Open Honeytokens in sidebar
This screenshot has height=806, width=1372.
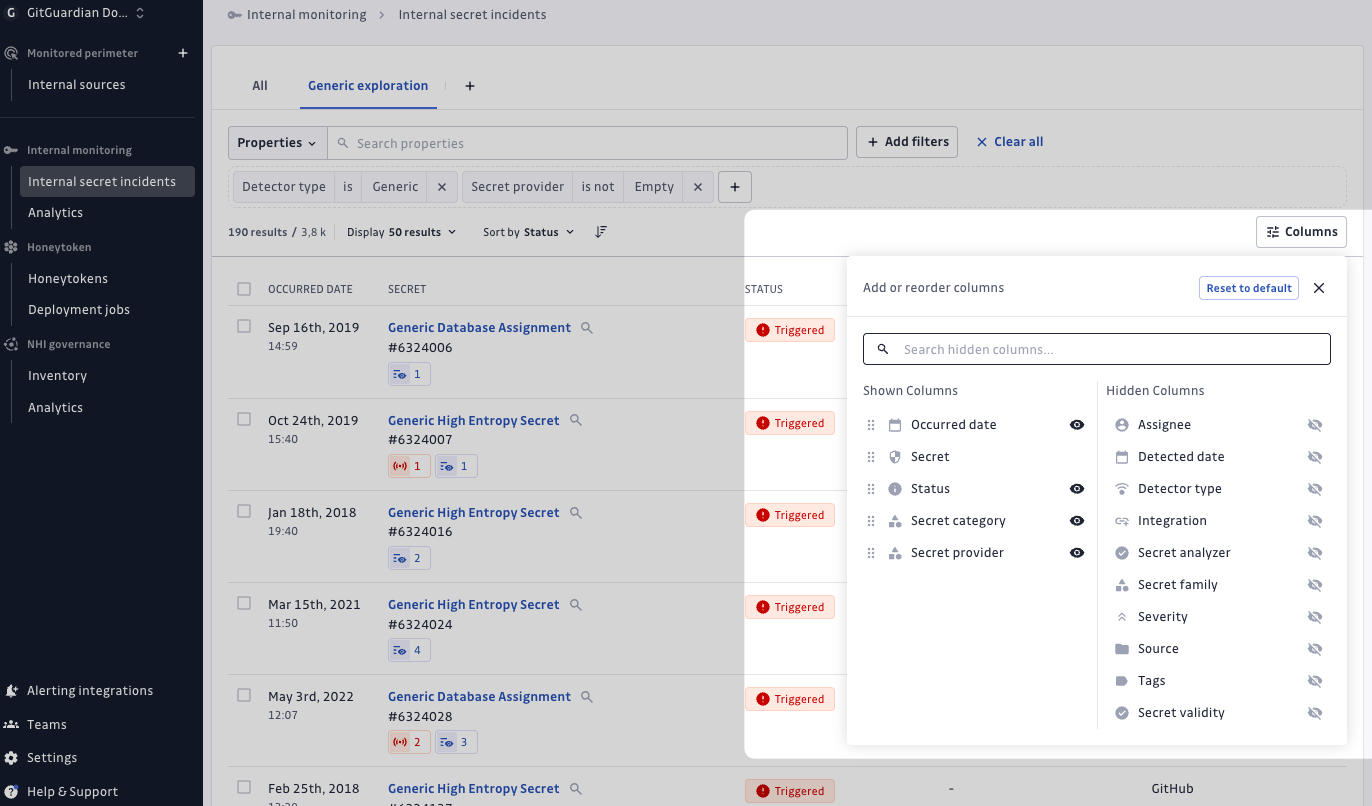68,279
